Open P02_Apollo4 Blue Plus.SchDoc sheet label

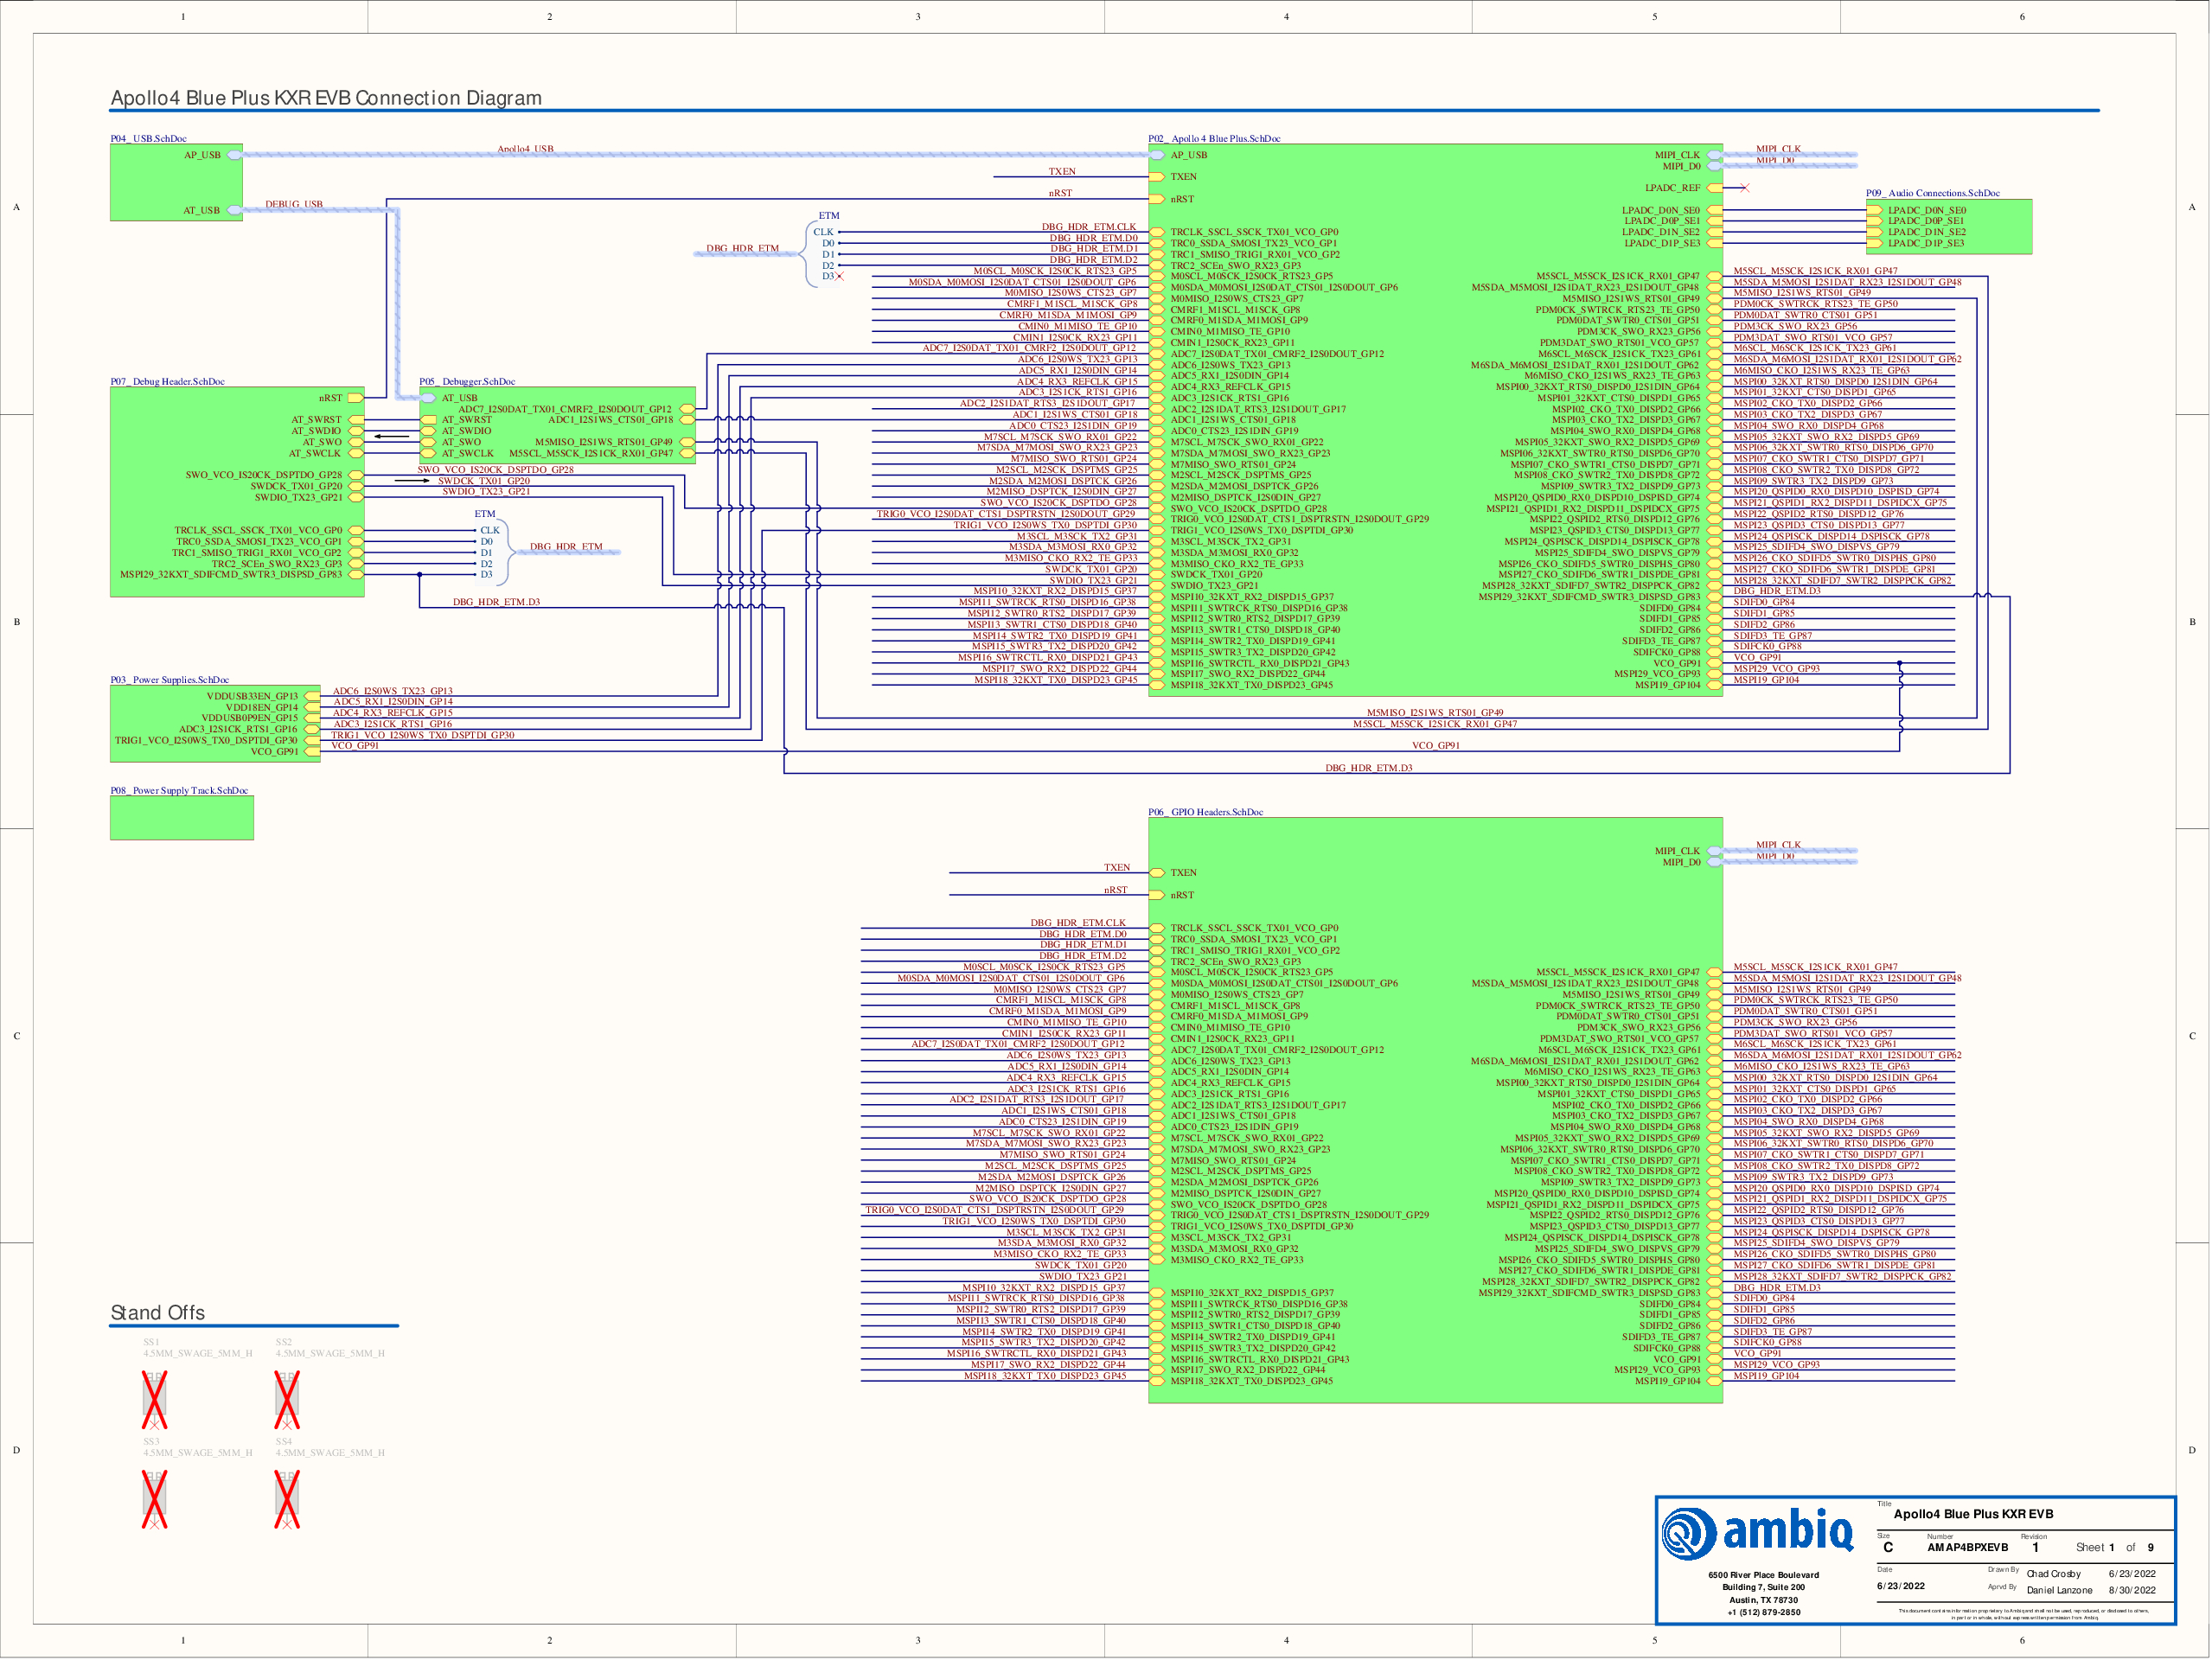point(1213,138)
